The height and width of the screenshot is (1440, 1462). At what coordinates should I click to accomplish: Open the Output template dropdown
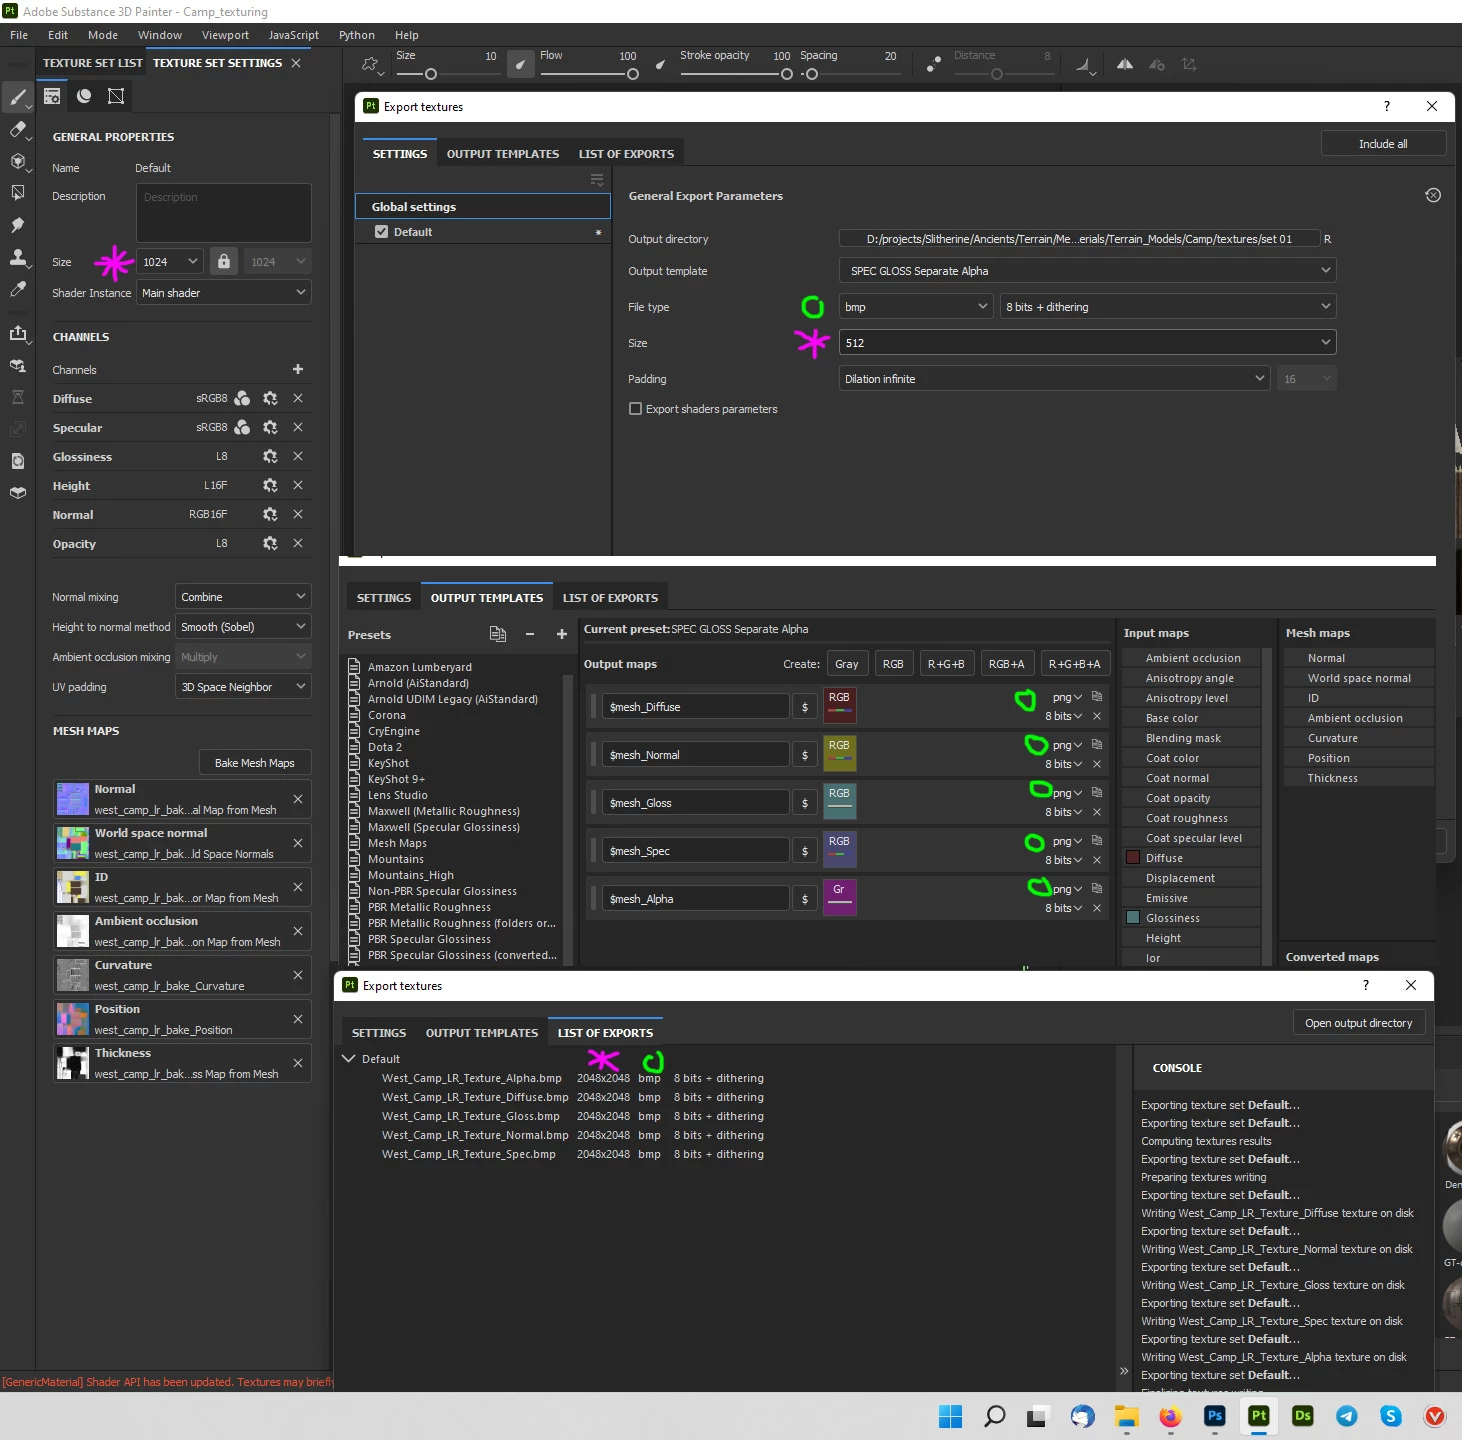tap(1087, 270)
